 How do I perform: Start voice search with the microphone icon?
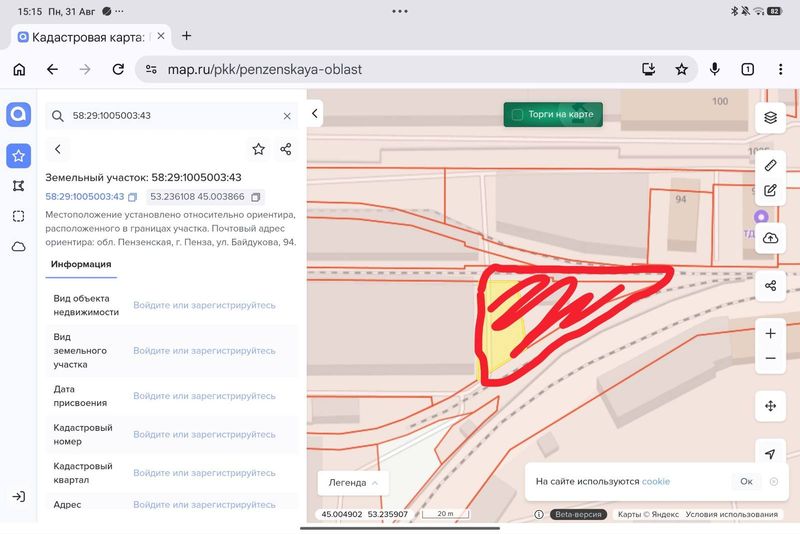point(715,69)
